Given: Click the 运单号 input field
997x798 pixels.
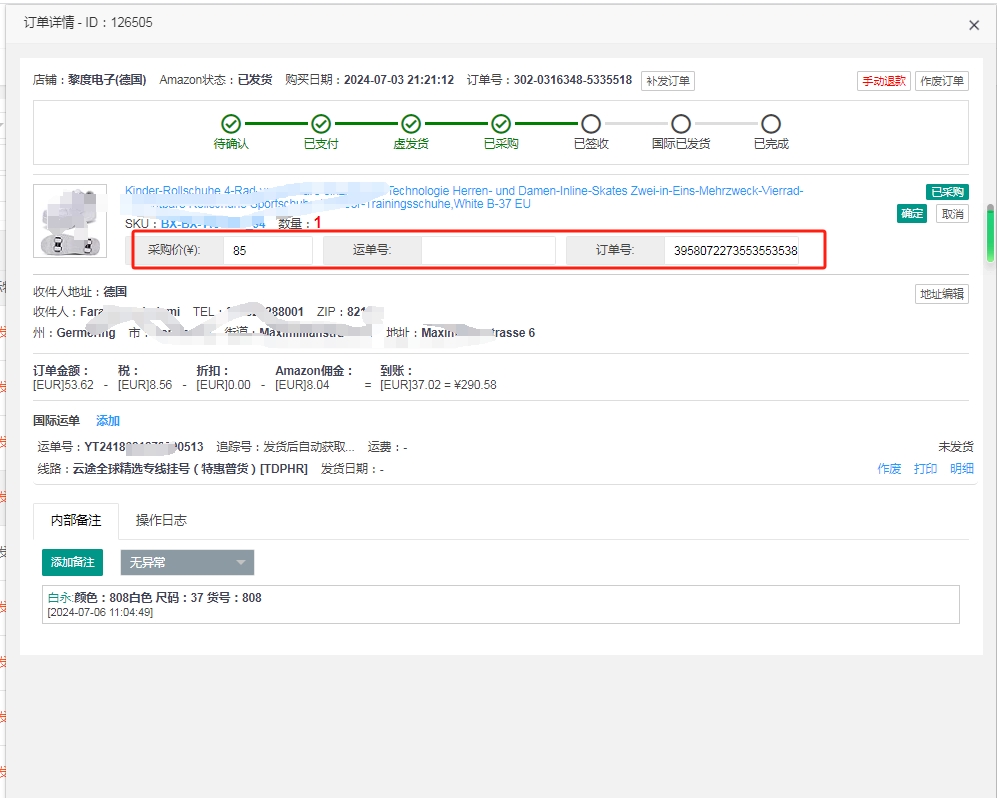Looking at the screenshot, I should (488, 251).
